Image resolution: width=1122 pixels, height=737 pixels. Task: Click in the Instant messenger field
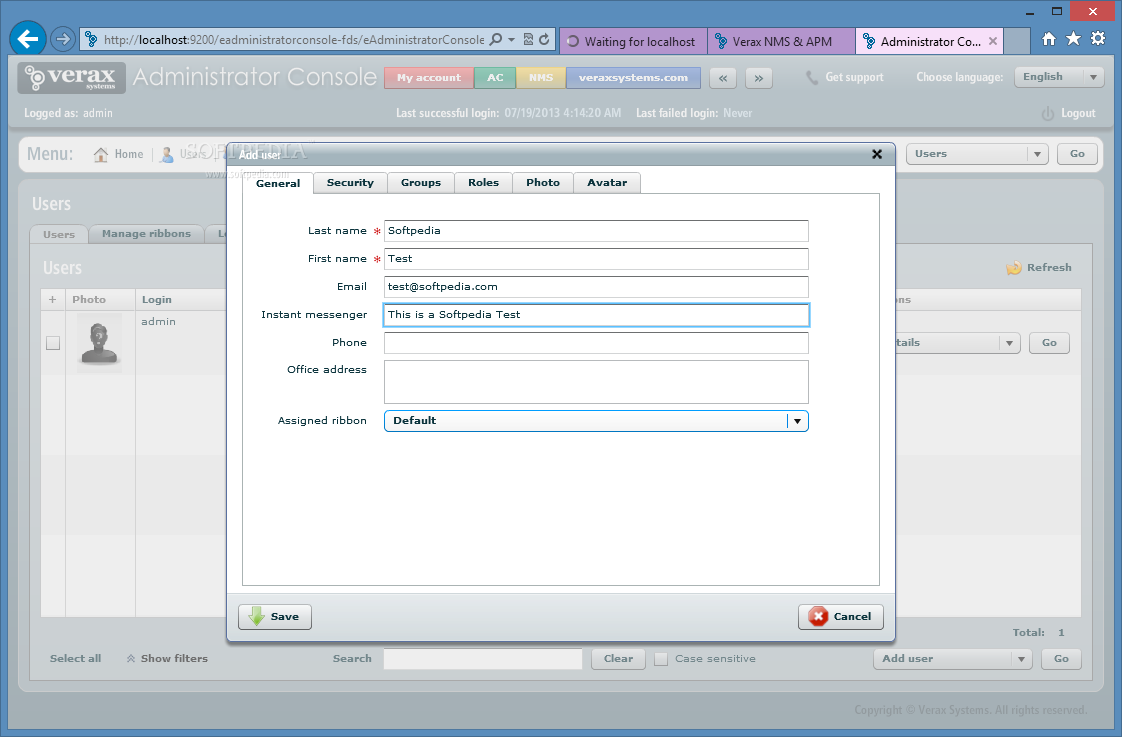(x=596, y=315)
